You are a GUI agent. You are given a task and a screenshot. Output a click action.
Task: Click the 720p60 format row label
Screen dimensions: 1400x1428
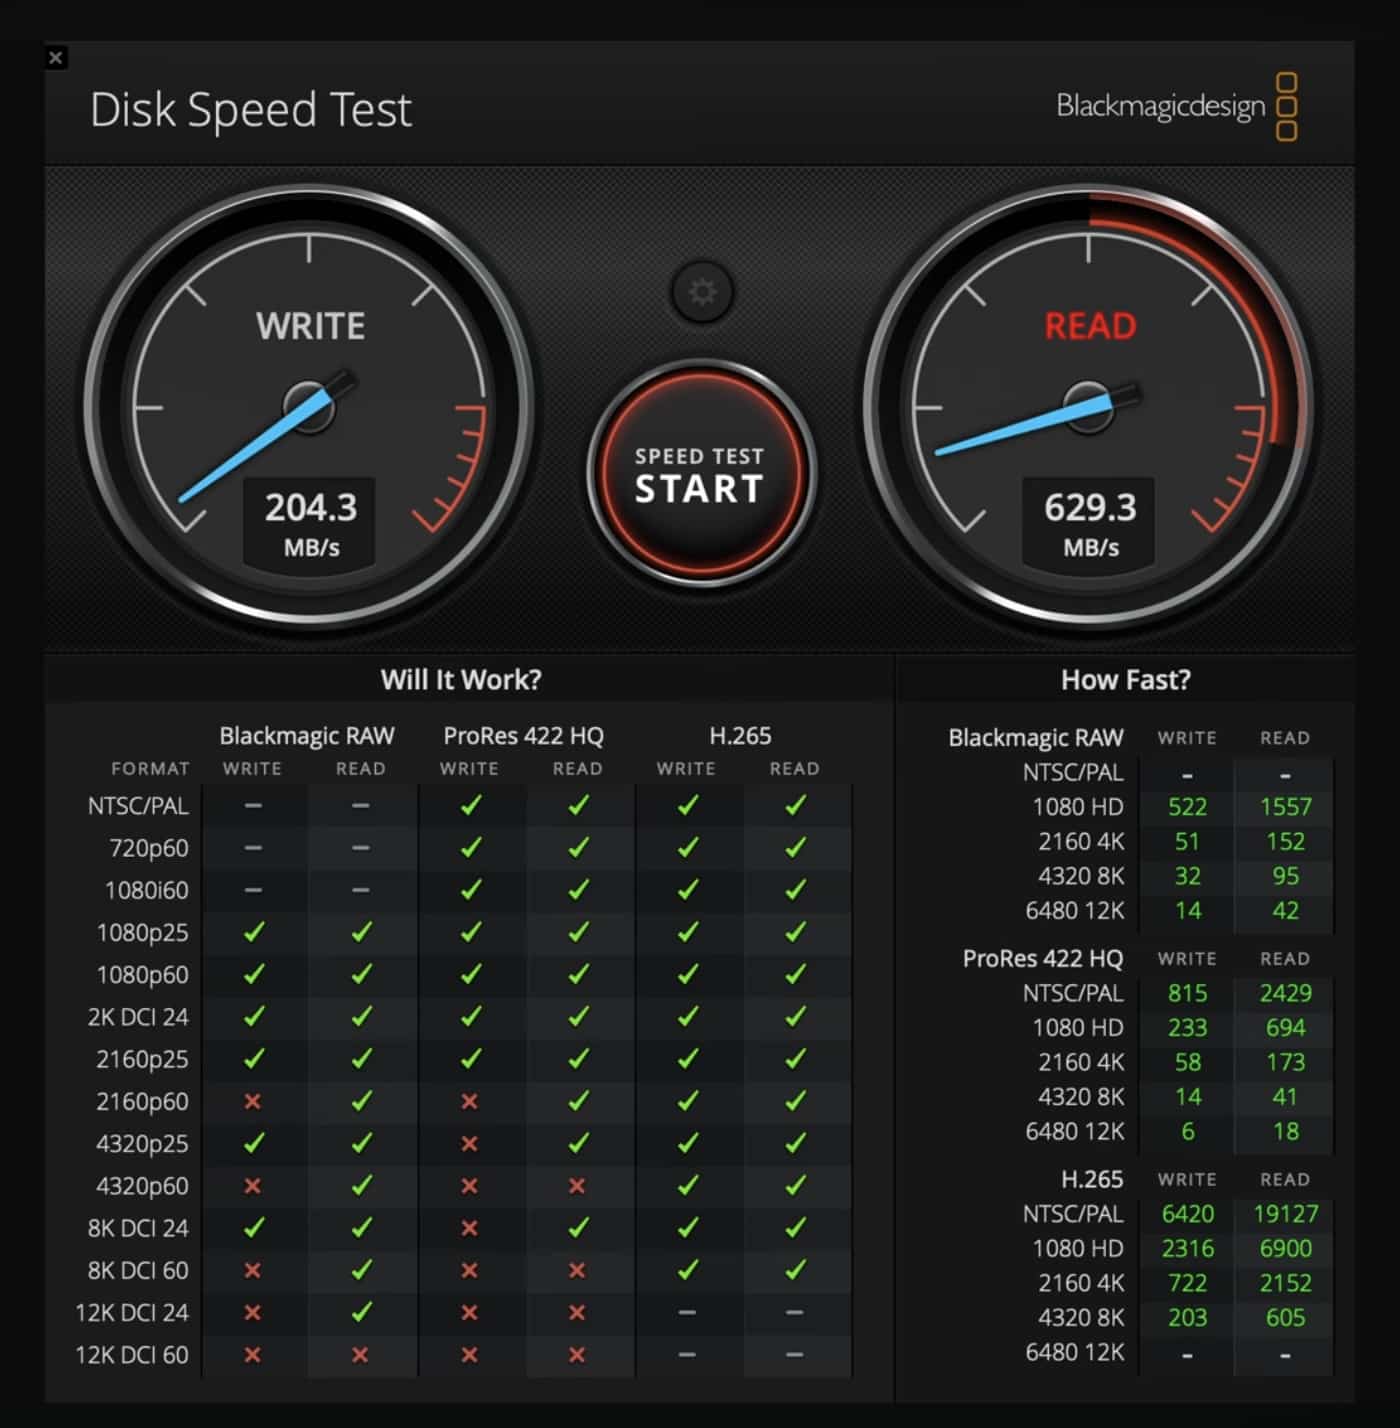pyautogui.click(x=149, y=848)
